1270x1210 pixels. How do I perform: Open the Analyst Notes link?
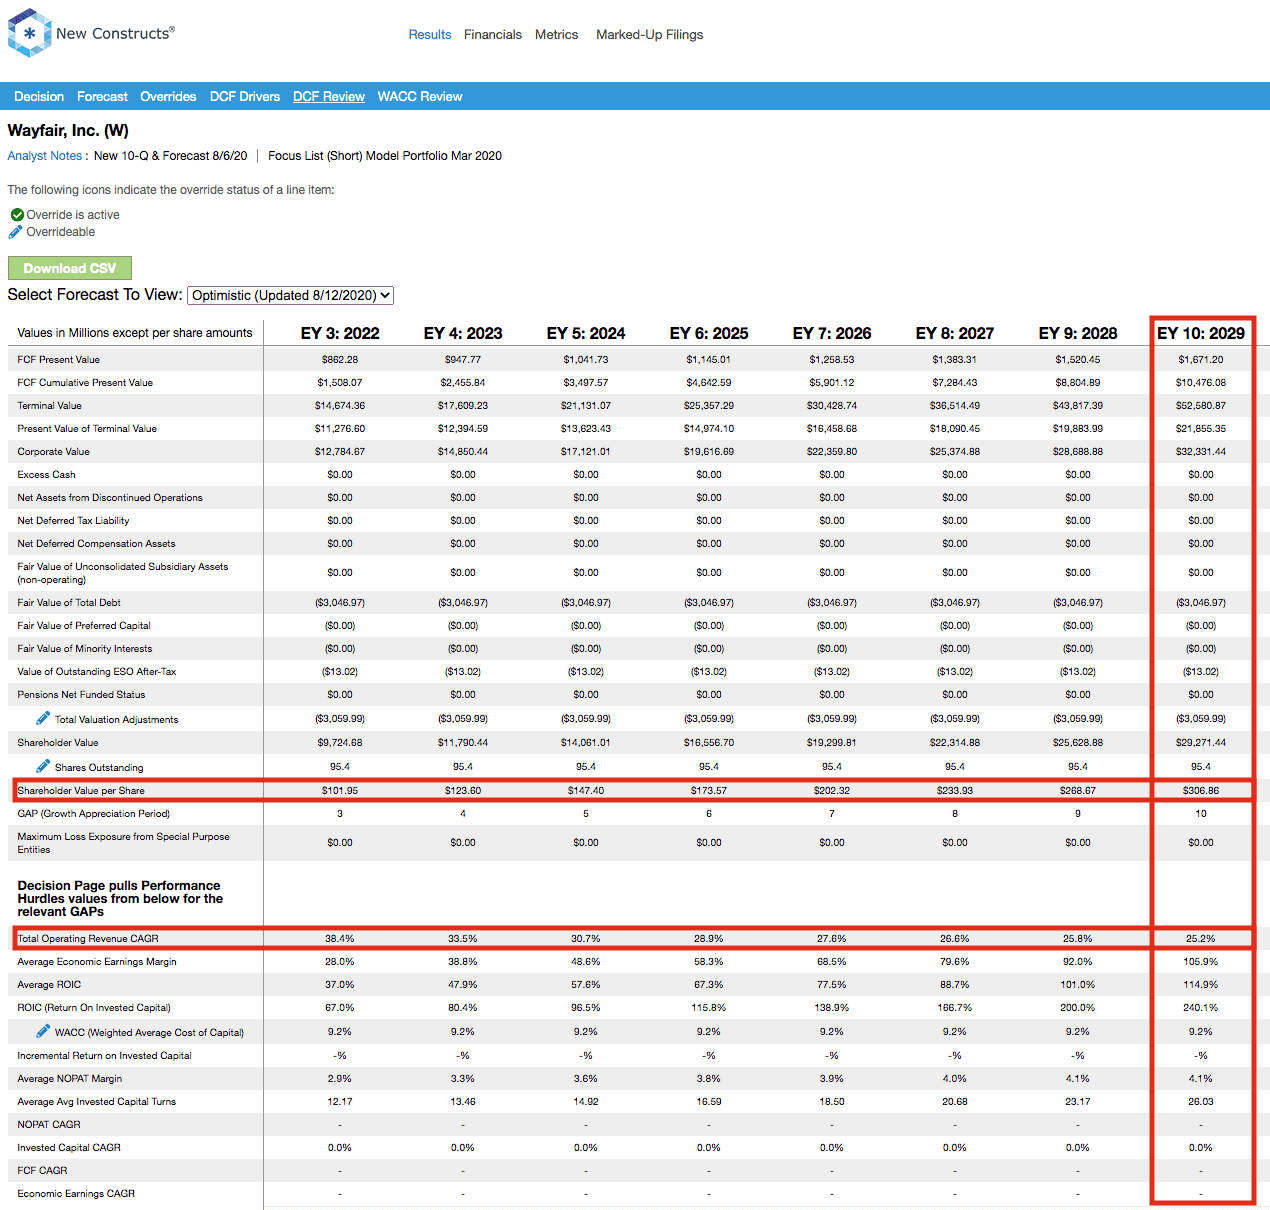pyautogui.click(x=45, y=156)
